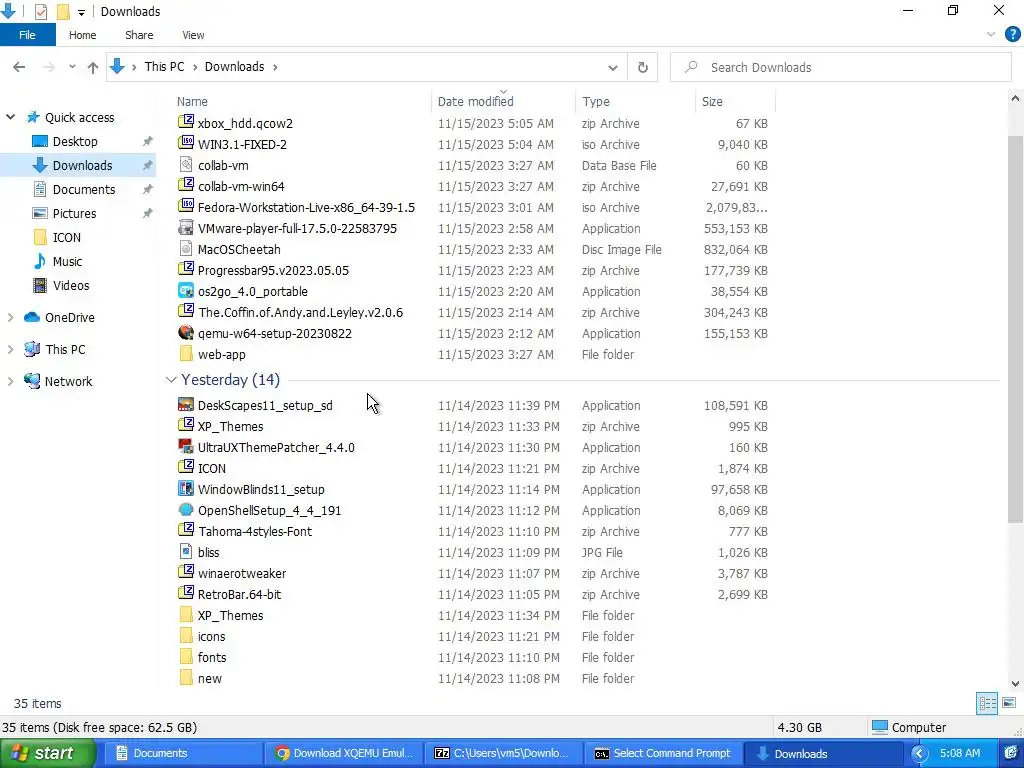1024x768 pixels.
Task: Click the new folder quick access toolbar icon
Action: [63, 11]
